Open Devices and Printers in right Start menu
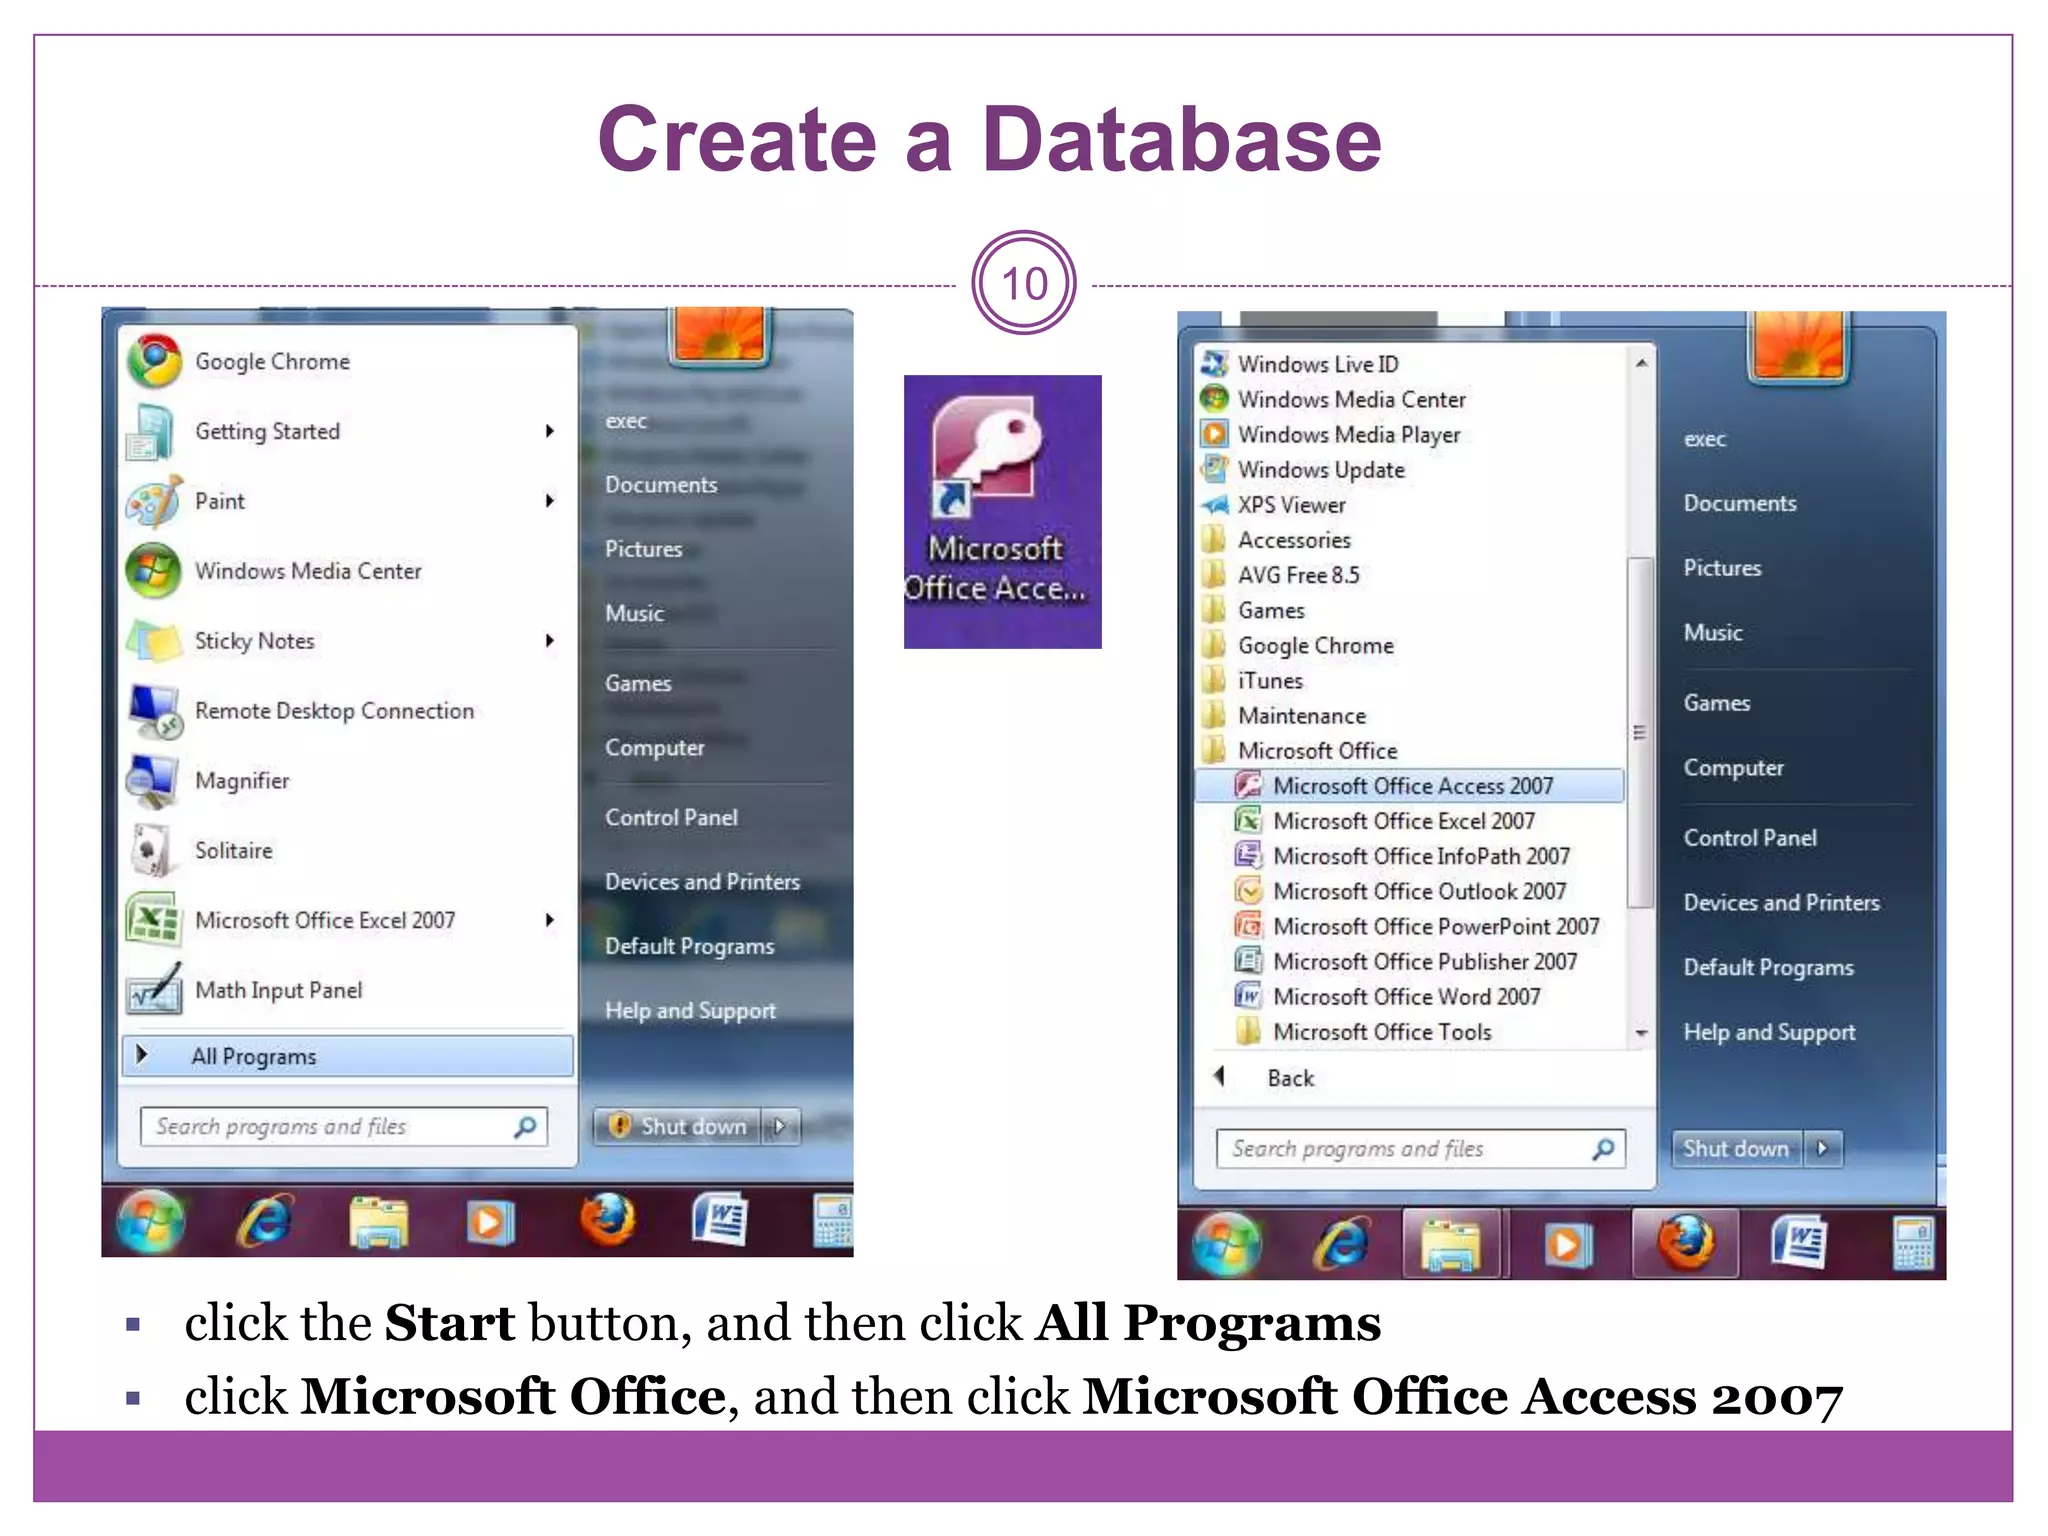 [x=1781, y=903]
